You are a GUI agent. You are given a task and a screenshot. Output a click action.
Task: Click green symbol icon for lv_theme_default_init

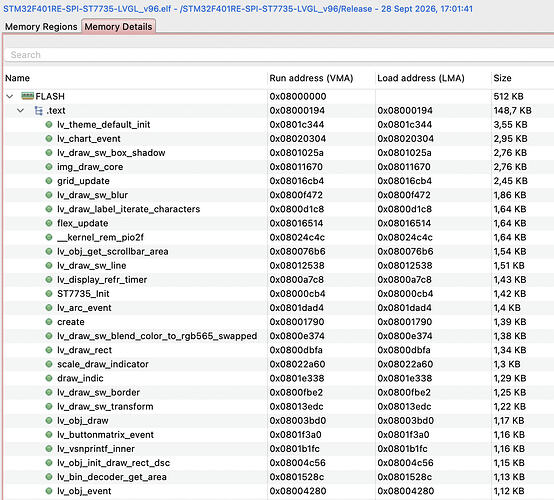pos(49,124)
